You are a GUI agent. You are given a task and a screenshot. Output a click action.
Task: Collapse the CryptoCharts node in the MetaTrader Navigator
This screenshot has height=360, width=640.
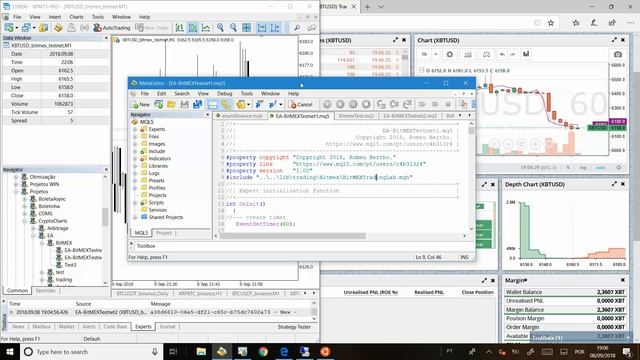[24, 221]
